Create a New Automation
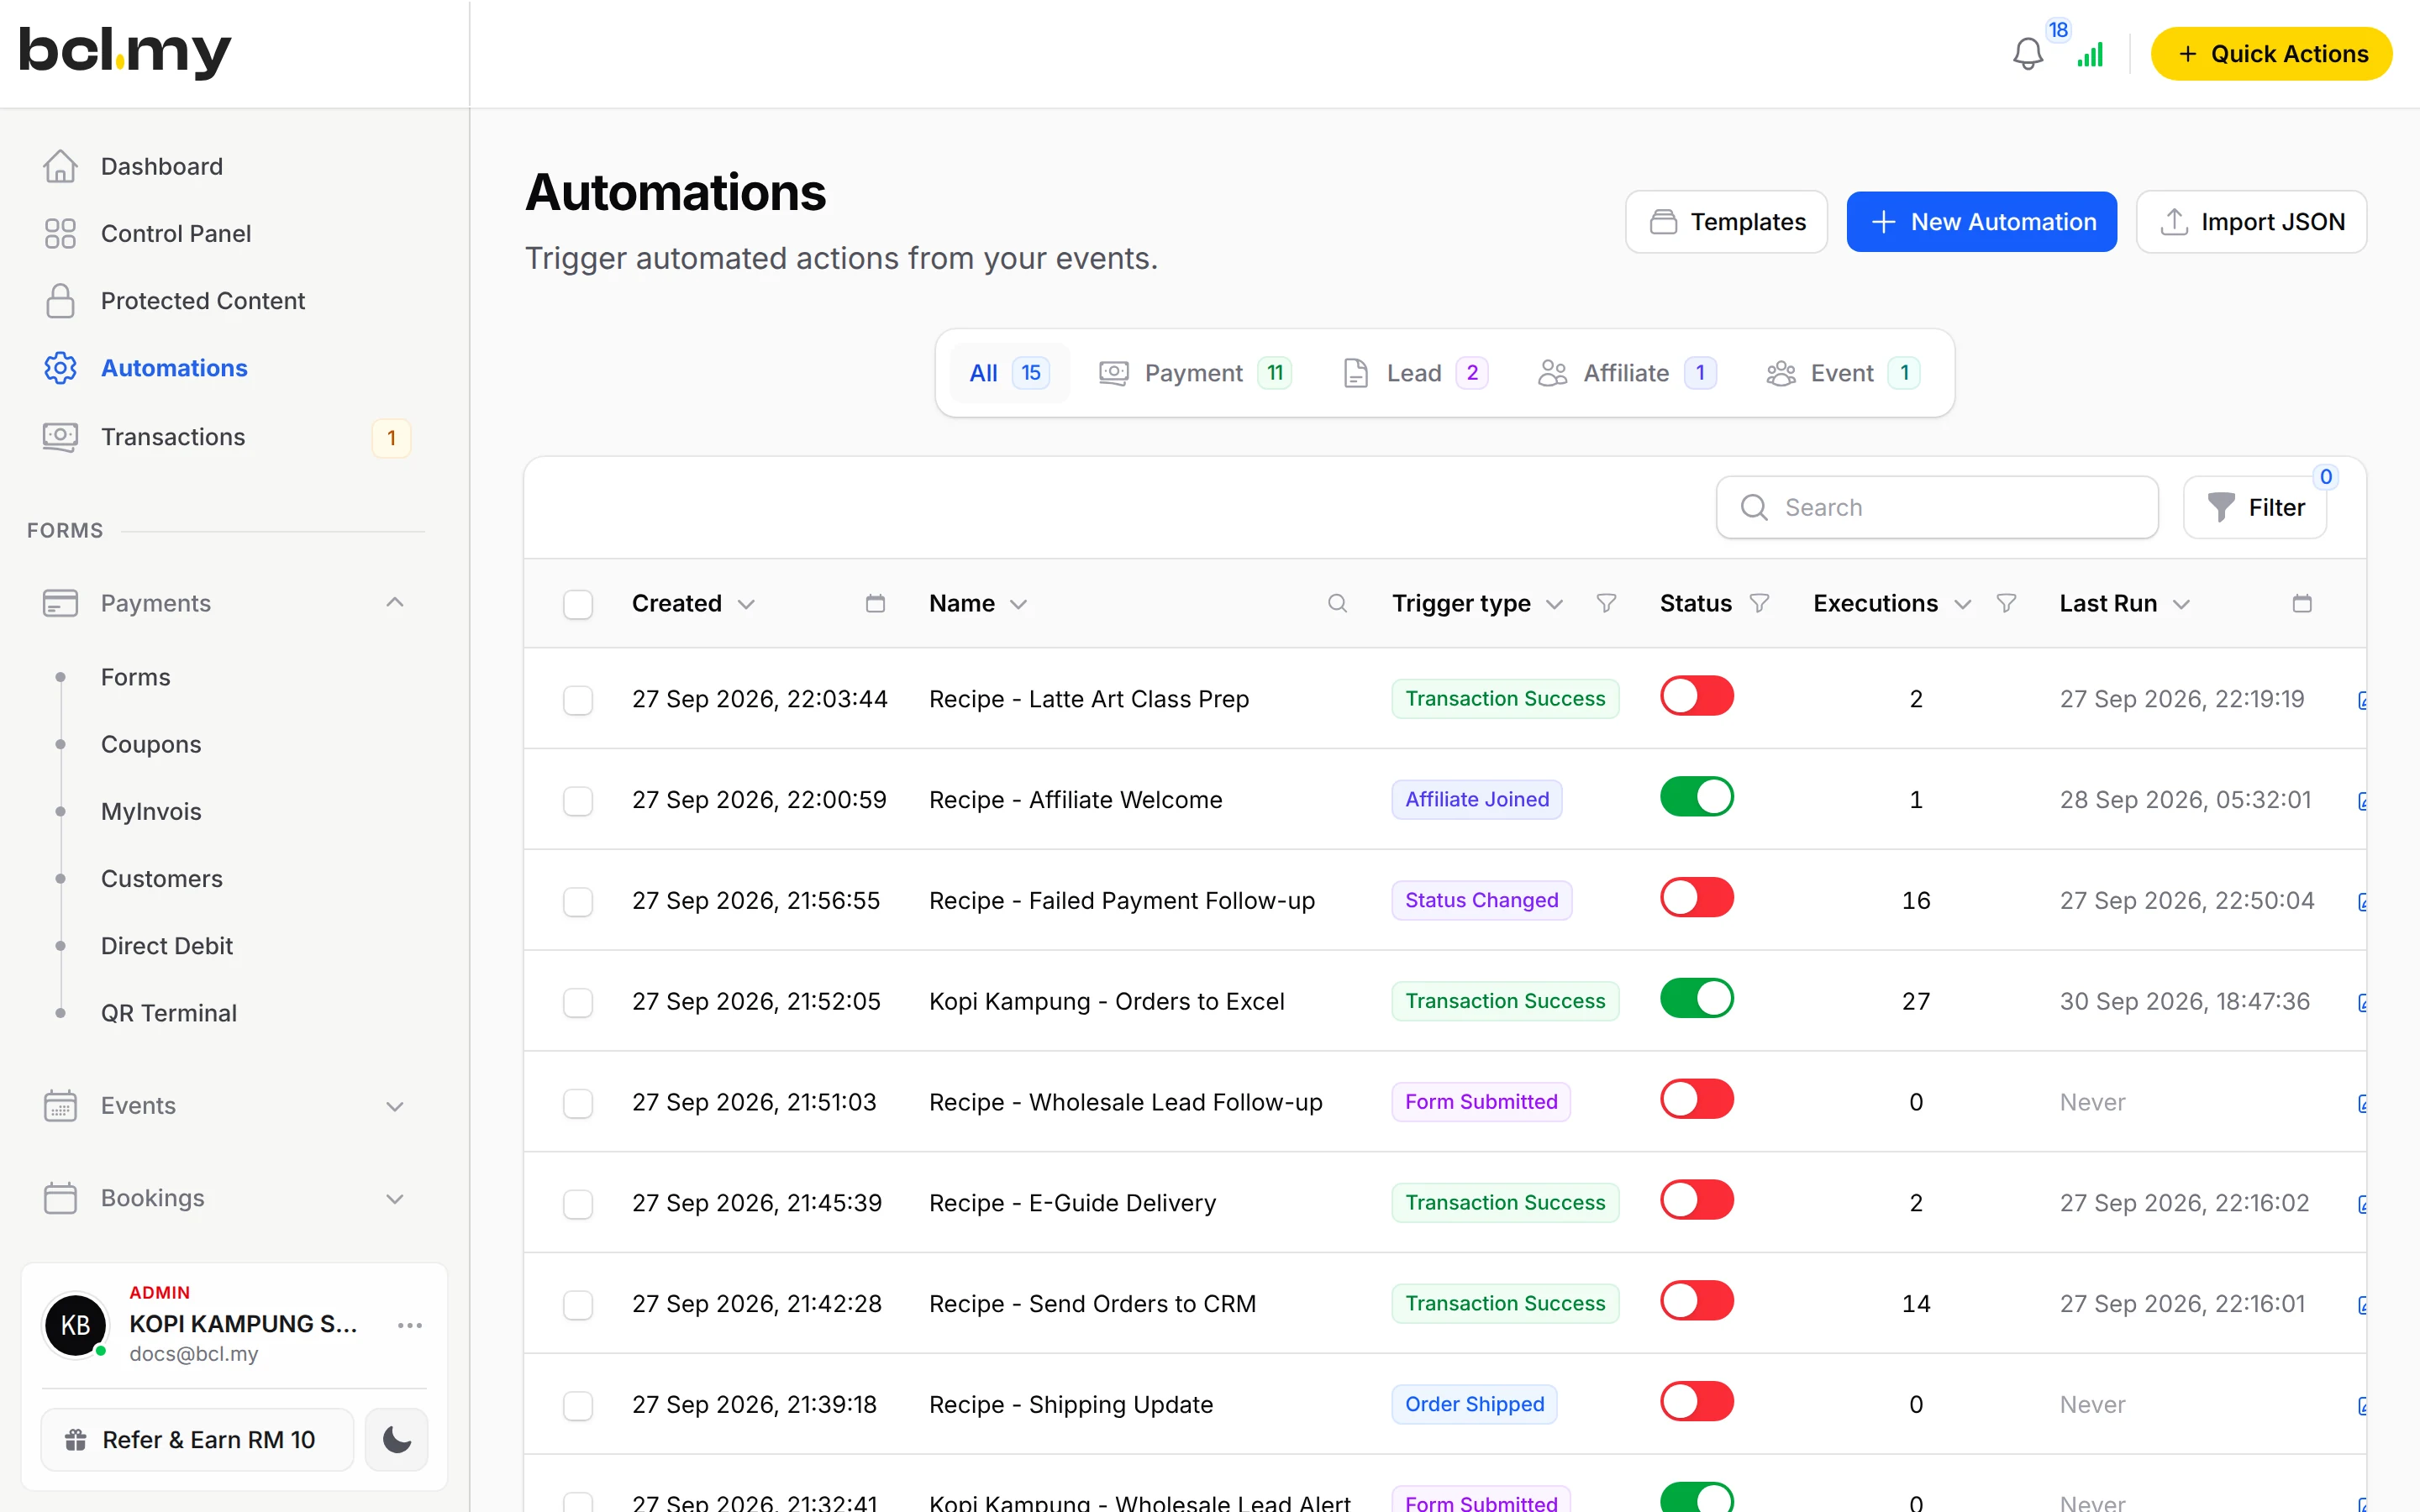Image resolution: width=2420 pixels, height=1512 pixels. tap(1982, 222)
